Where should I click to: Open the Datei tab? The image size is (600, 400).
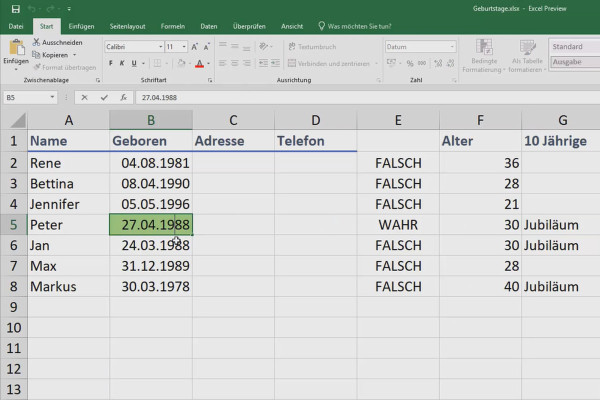16,26
